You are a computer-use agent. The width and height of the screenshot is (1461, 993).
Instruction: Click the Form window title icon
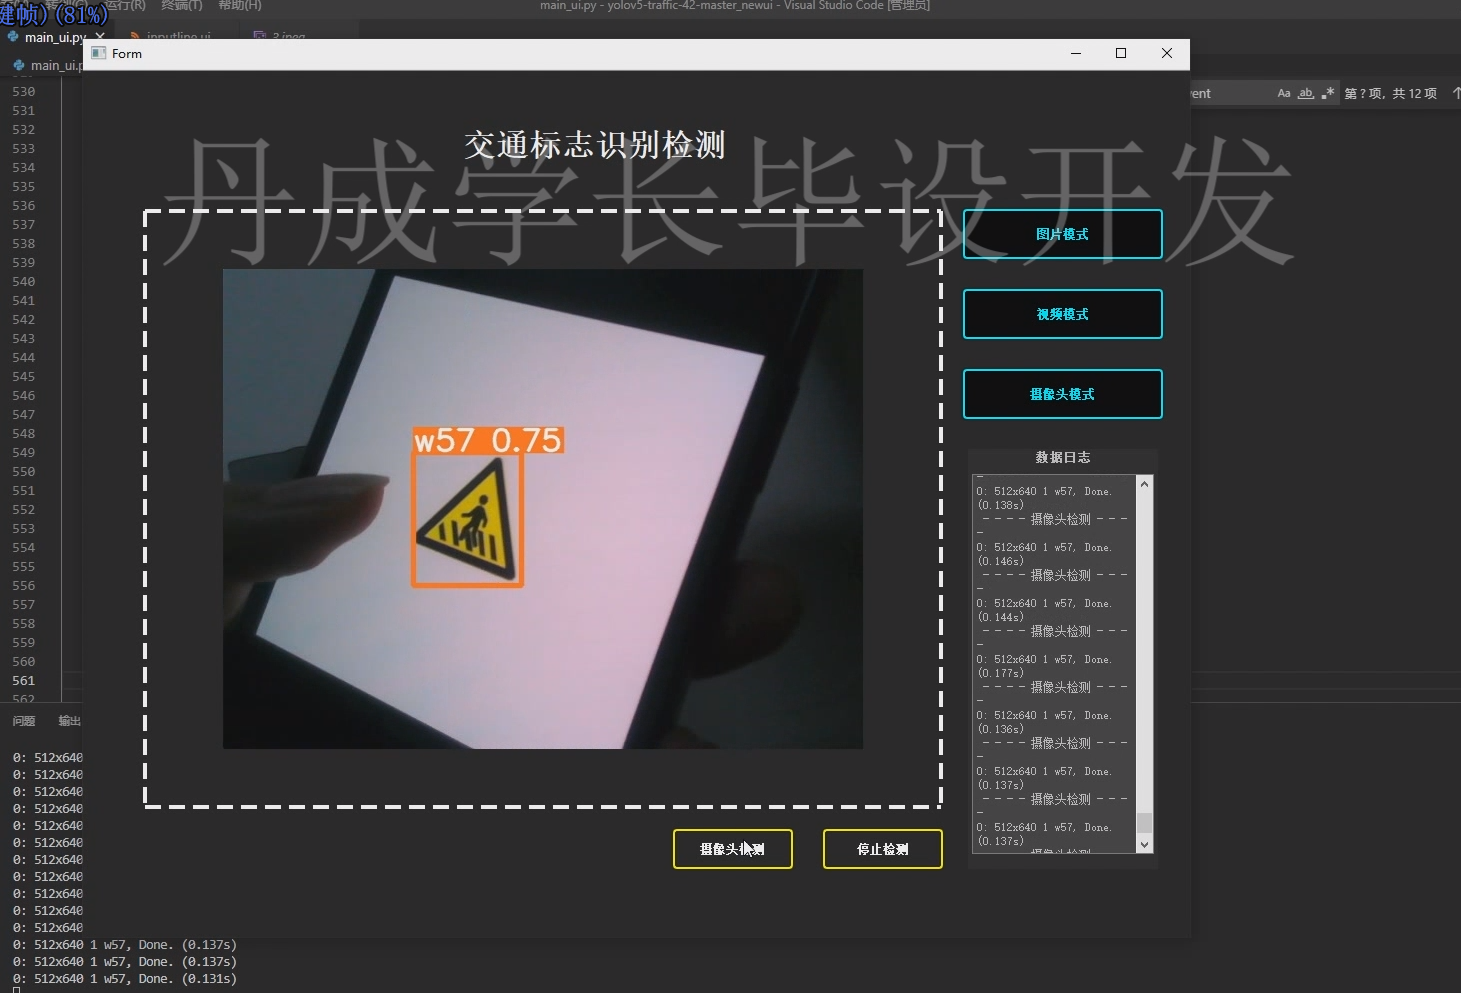[x=98, y=53]
